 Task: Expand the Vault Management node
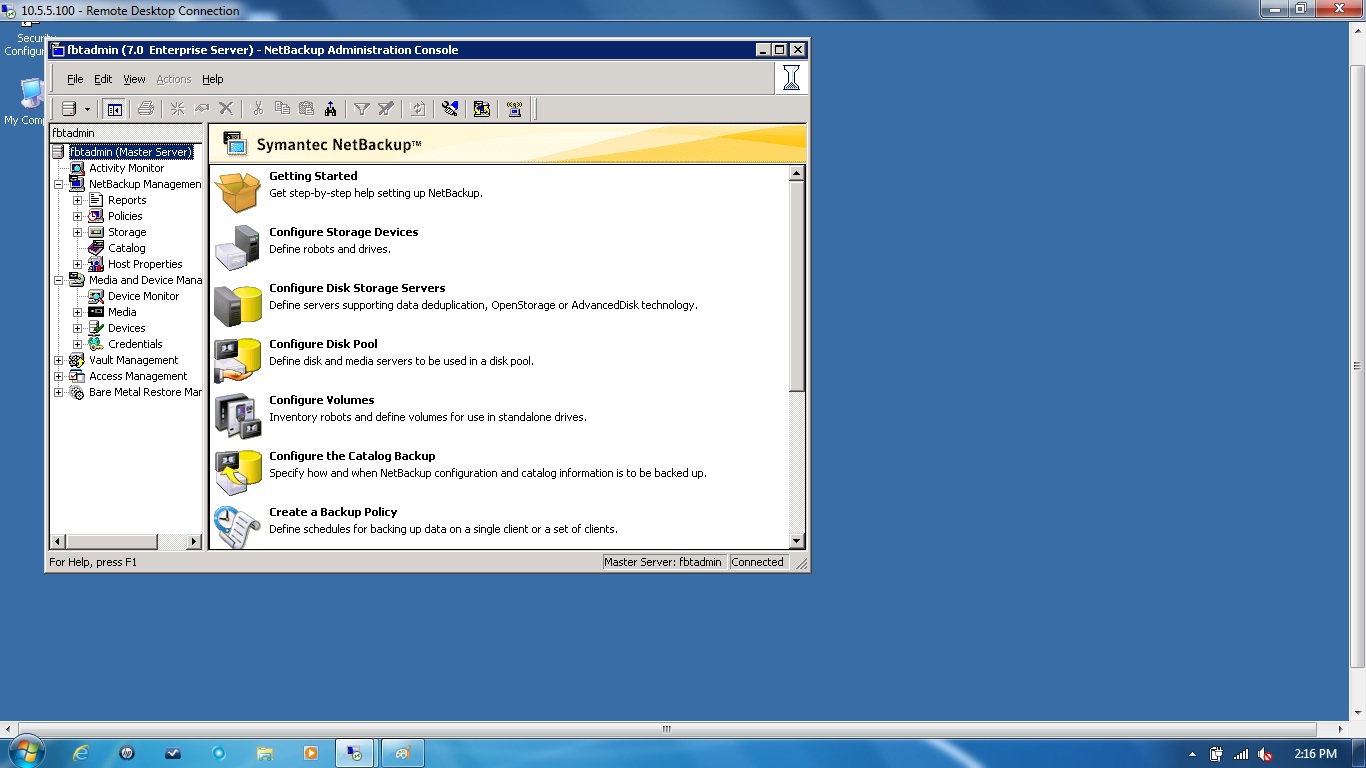pyautogui.click(x=58, y=360)
